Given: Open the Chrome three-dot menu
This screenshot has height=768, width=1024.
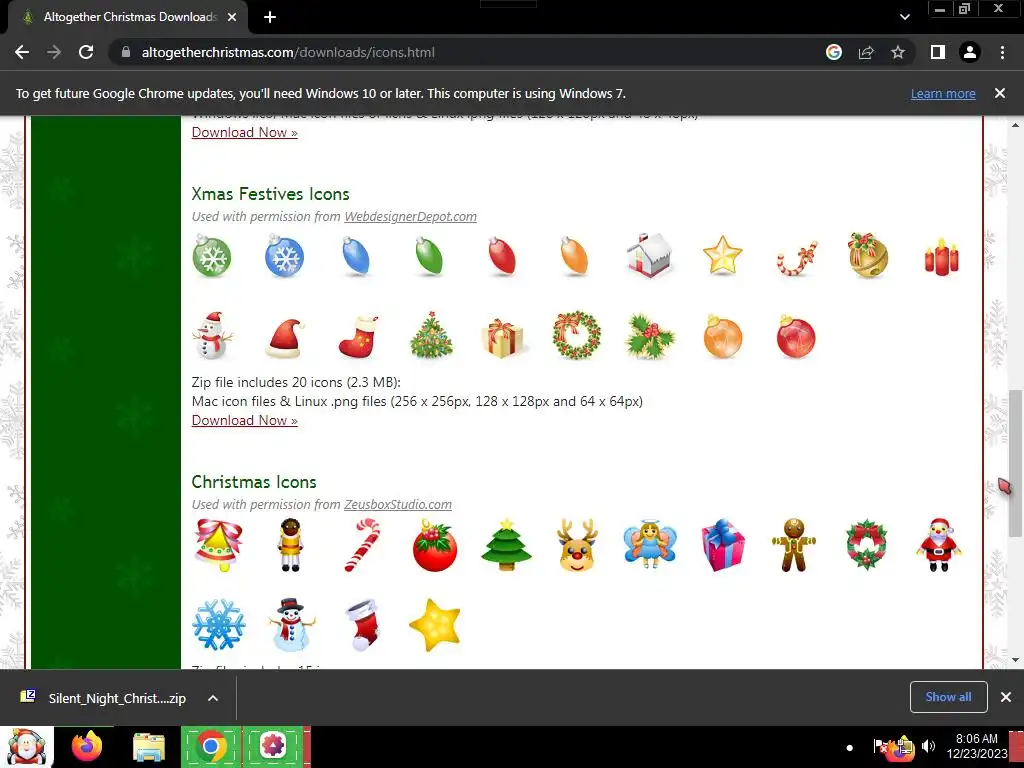Looking at the screenshot, I should [1002, 52].
